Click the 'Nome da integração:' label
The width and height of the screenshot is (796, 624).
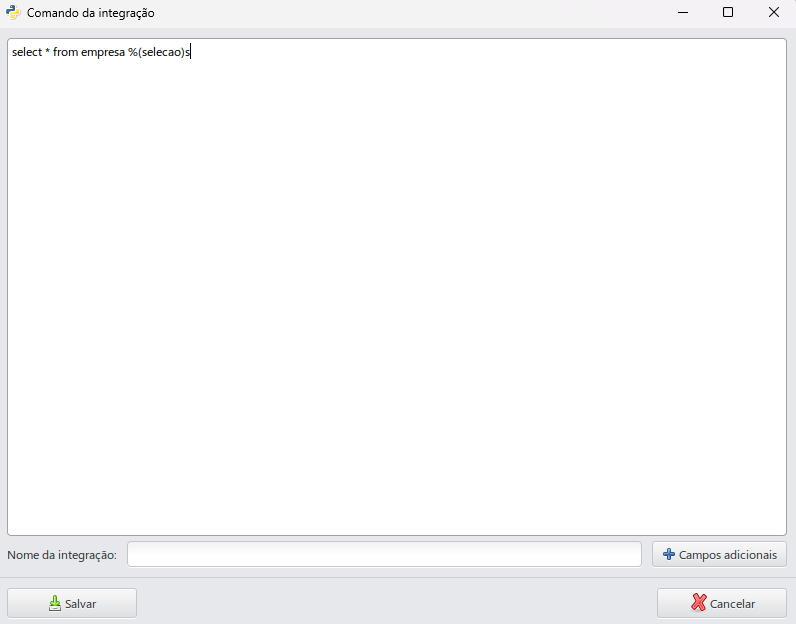pyautogui.click(x=62, y=555)
